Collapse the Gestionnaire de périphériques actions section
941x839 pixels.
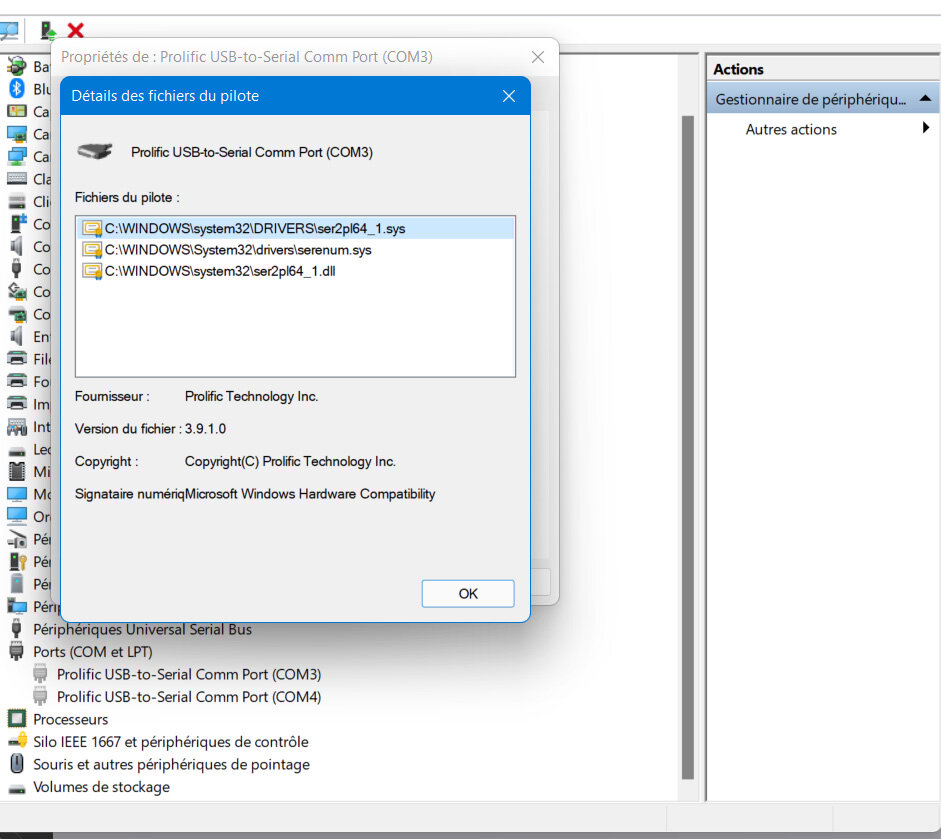(x=925, y=98)
